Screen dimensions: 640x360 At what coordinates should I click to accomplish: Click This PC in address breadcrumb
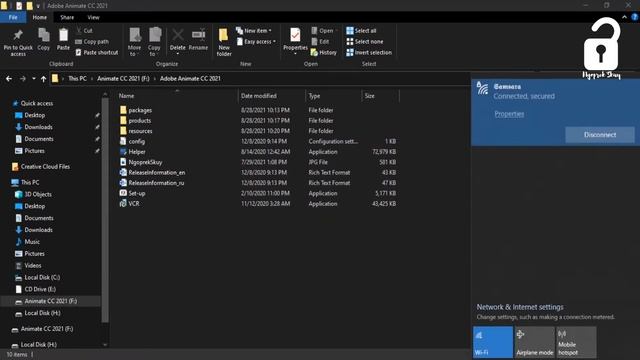[x=77, y=78]
